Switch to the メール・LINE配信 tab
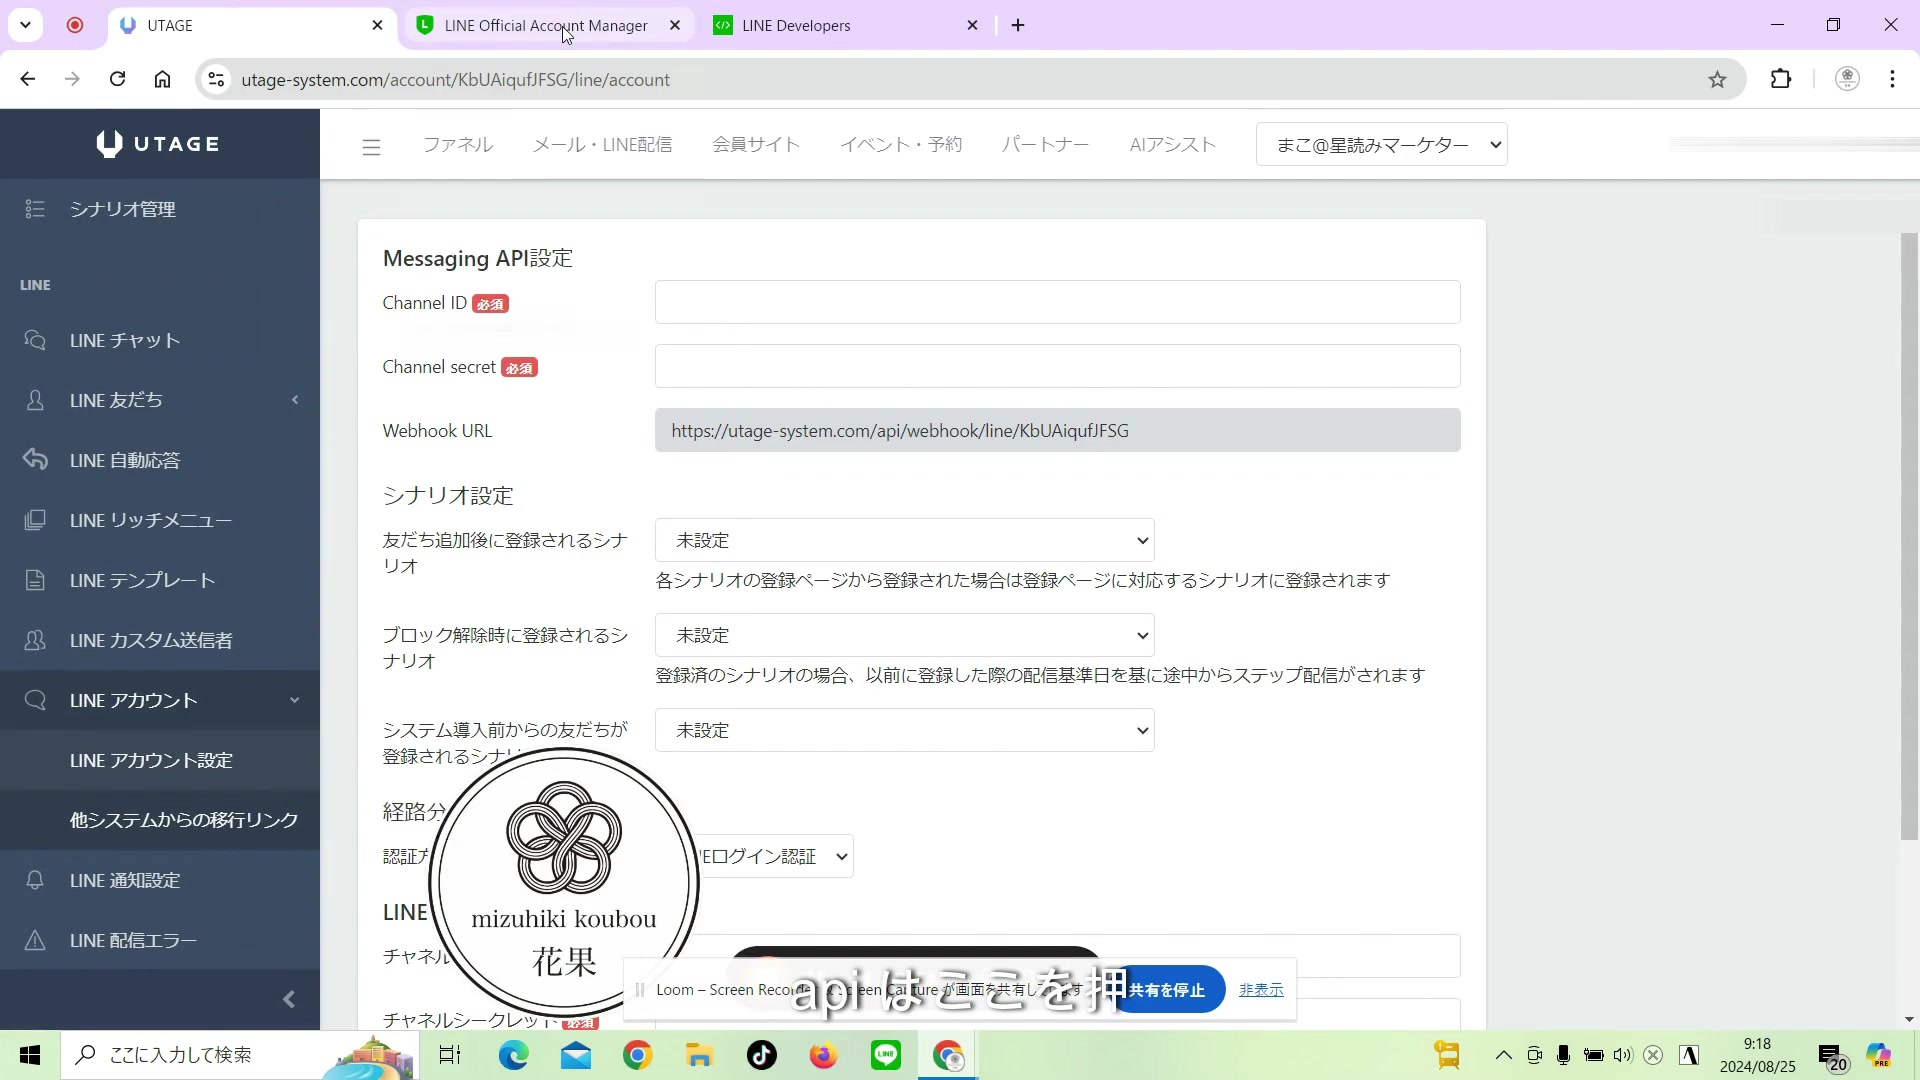Screen dimensions: 1920x1080 (602, 144)
